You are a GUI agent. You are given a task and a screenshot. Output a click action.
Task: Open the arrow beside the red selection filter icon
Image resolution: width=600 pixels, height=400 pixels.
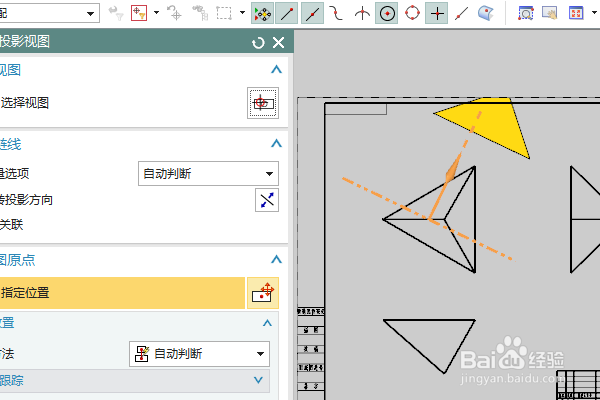pos(156,13)
